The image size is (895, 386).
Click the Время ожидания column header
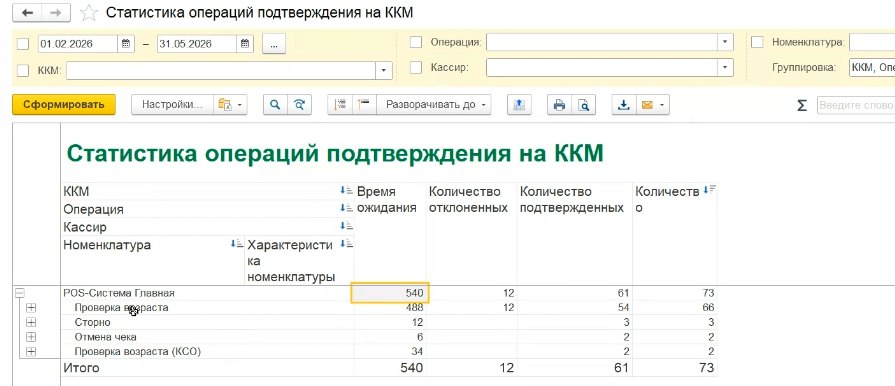pos(387,199)
